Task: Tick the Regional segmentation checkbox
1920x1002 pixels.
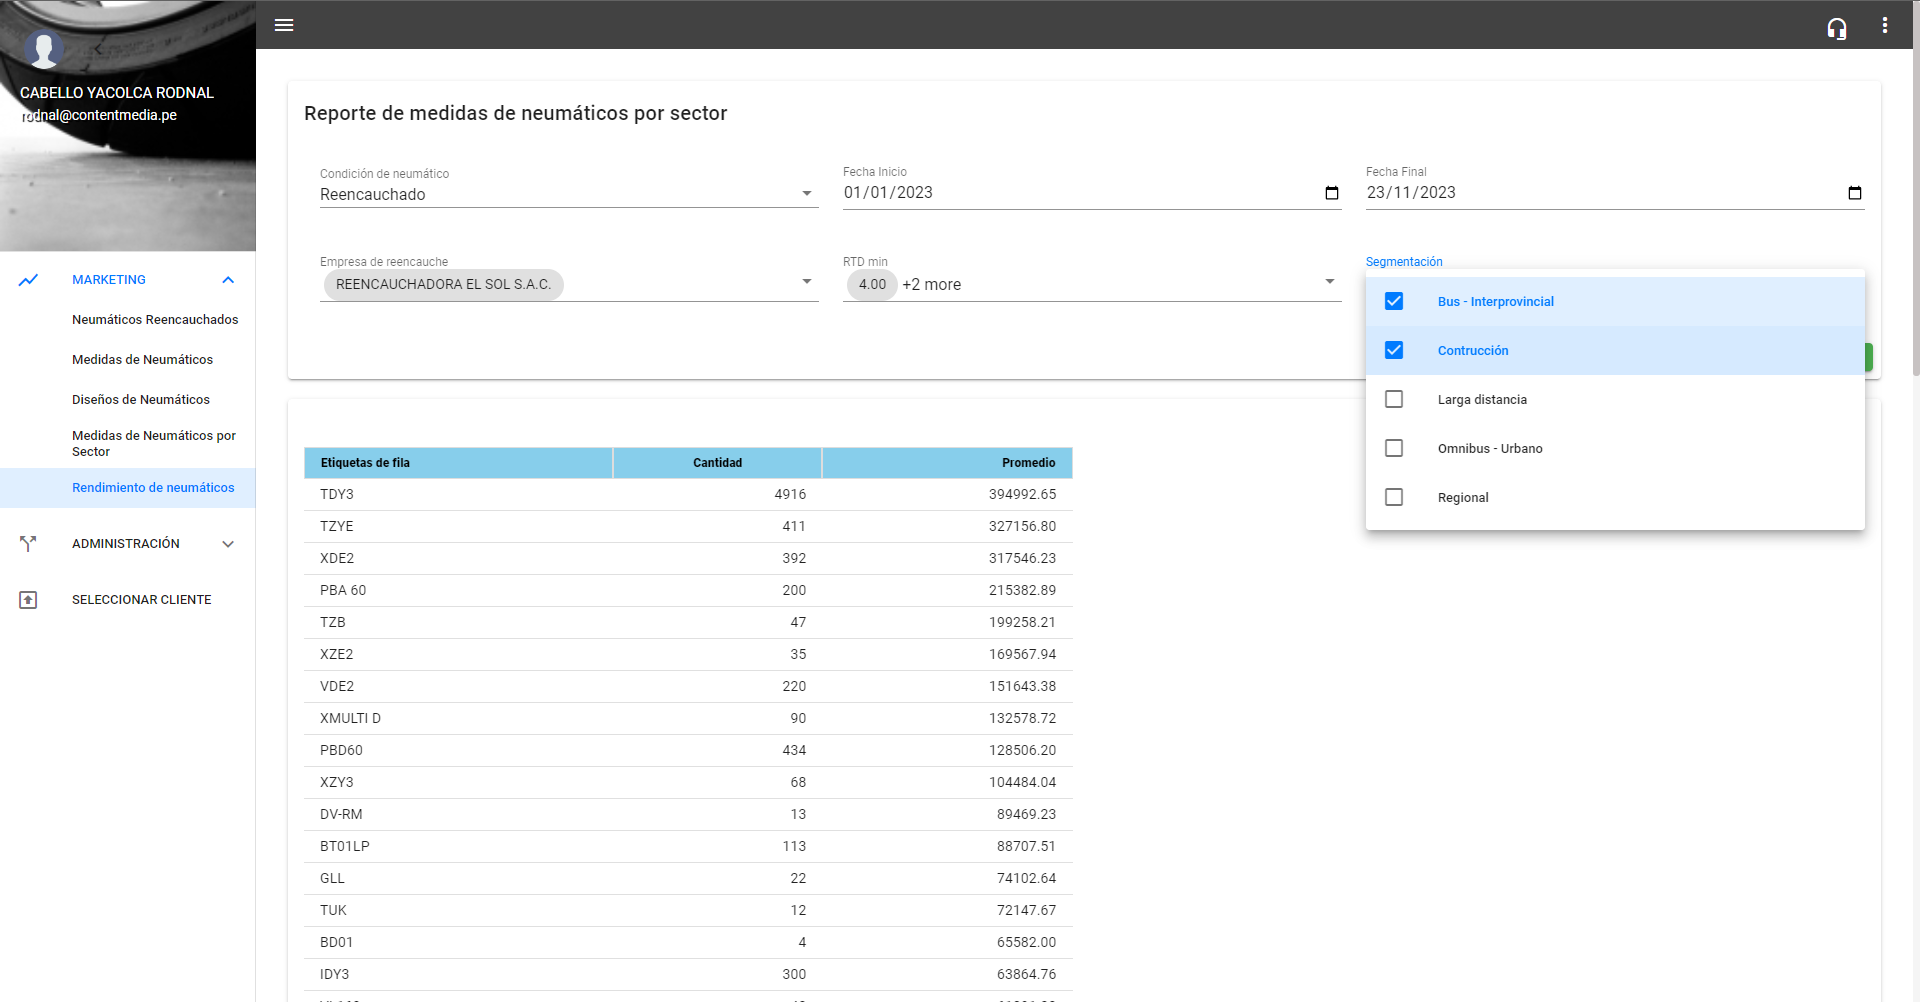Action: pyautogui.click(x=1394, y=497)
